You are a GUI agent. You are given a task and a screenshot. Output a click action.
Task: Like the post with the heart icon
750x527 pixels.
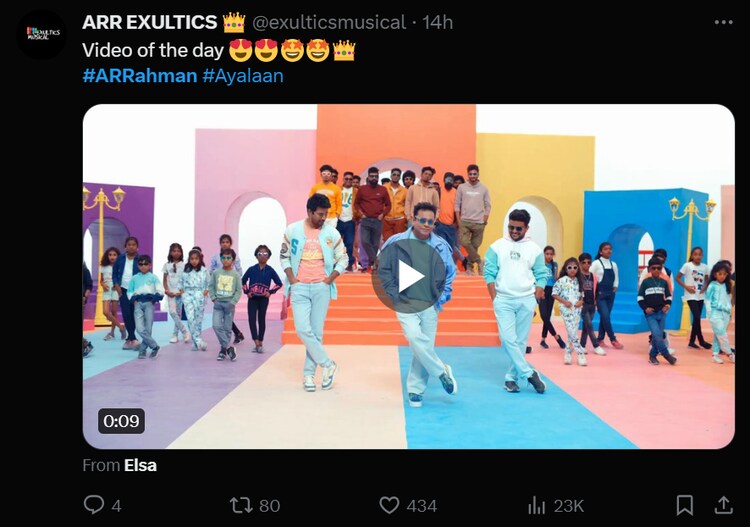(x=389, y=505)
